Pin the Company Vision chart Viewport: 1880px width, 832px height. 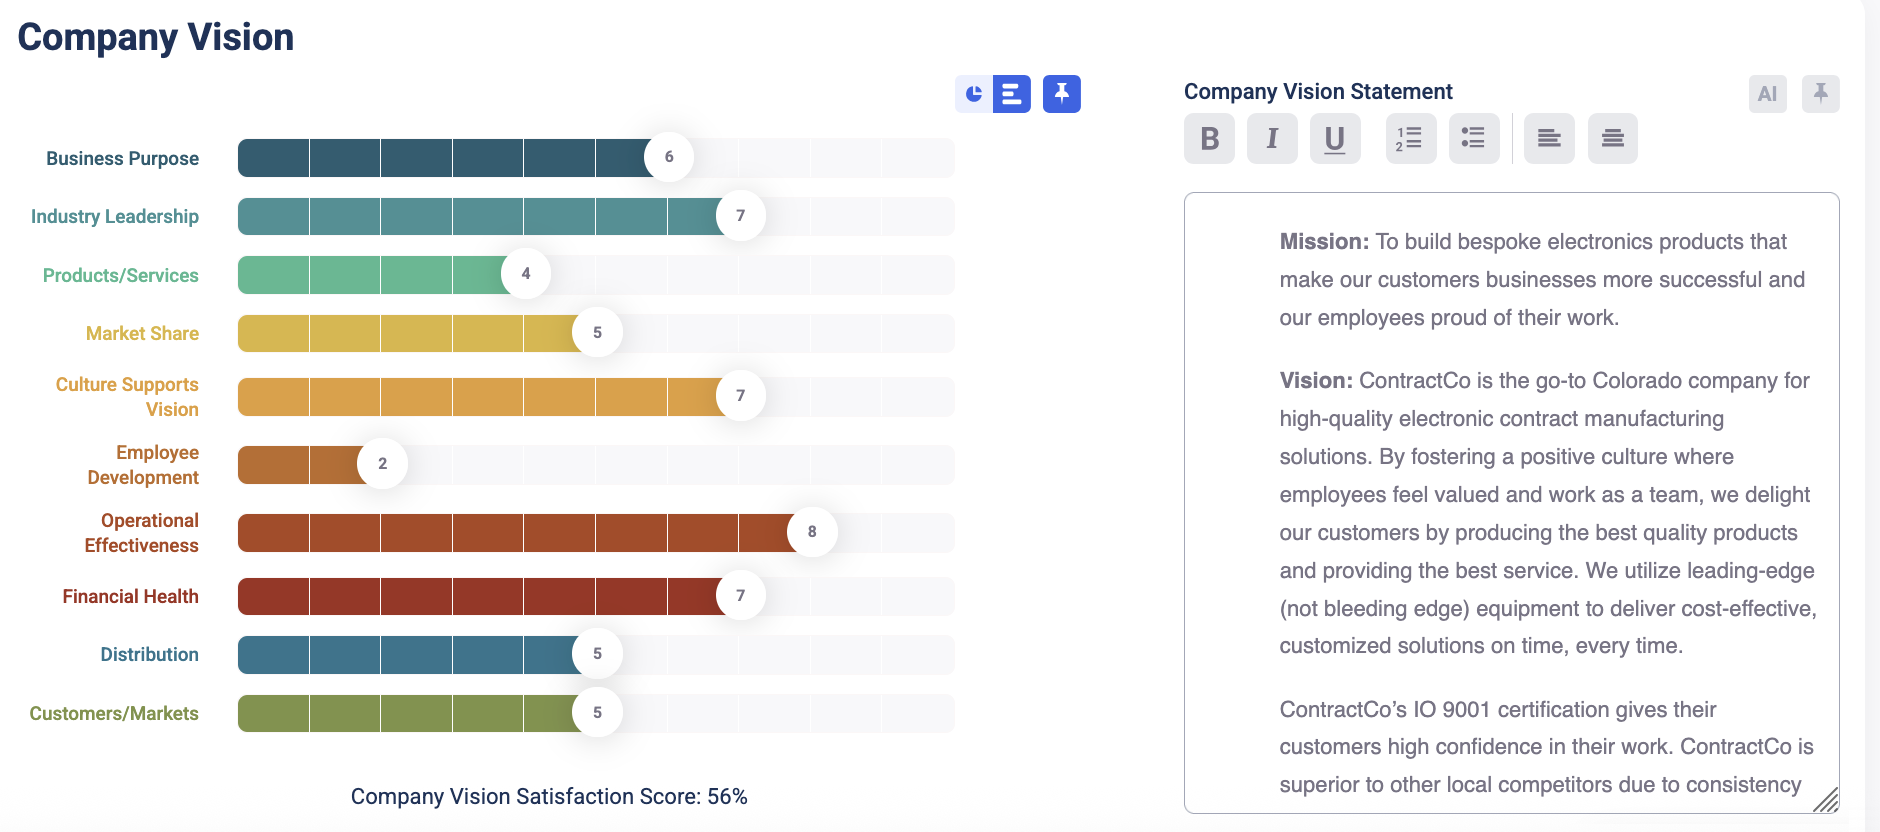[x=1062, y=94]
